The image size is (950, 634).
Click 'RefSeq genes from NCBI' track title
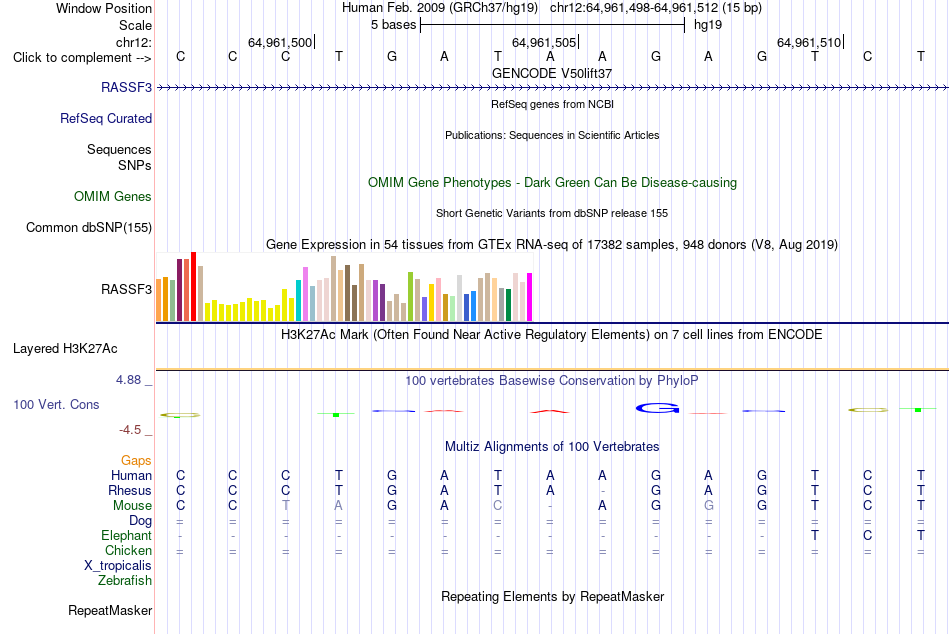pos(553,104)
